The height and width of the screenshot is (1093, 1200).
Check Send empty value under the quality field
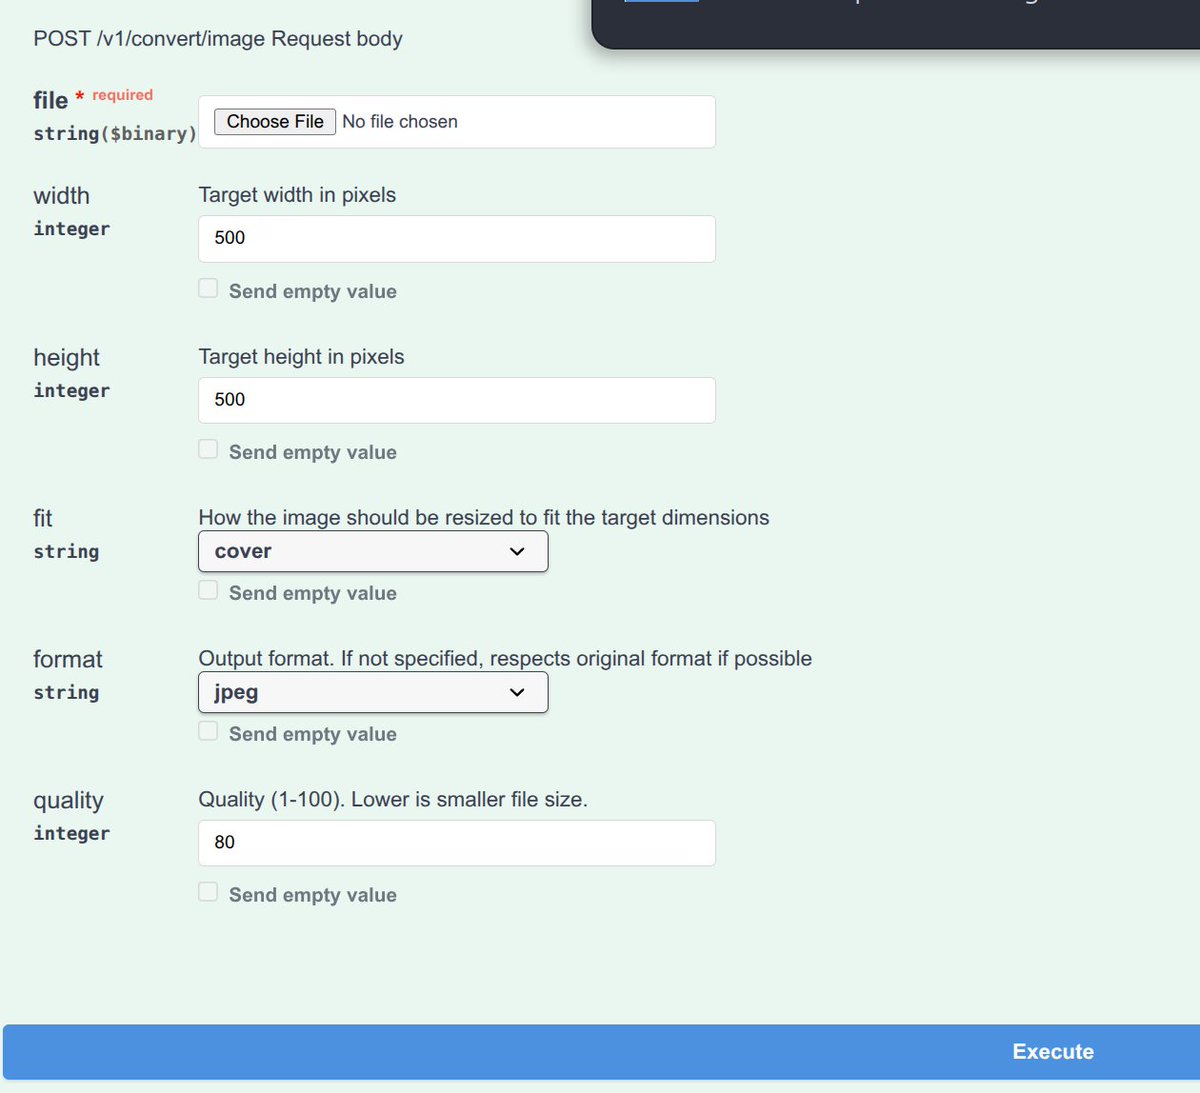(207, 891)
